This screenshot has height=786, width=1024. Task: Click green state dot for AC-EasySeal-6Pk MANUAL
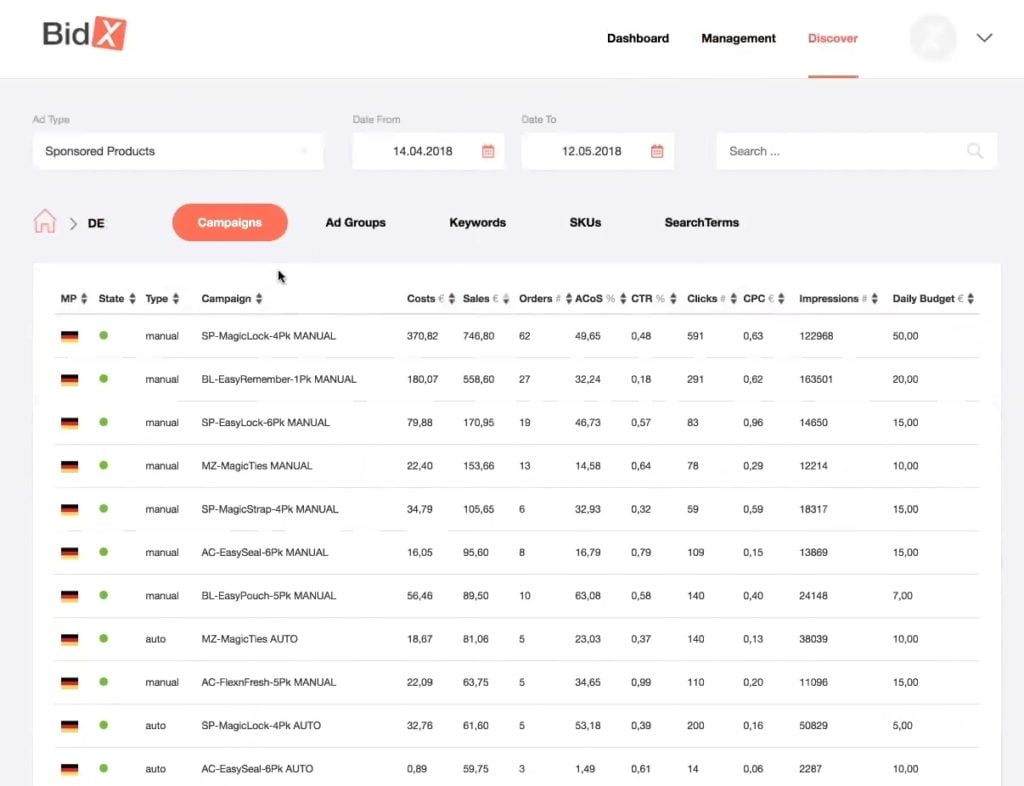point(103,552)
